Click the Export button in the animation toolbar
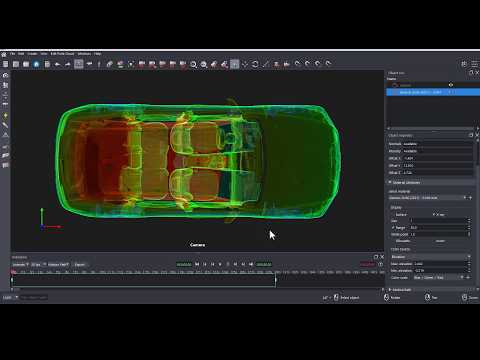Screen dimensions: 480x360 pos(80,265)
